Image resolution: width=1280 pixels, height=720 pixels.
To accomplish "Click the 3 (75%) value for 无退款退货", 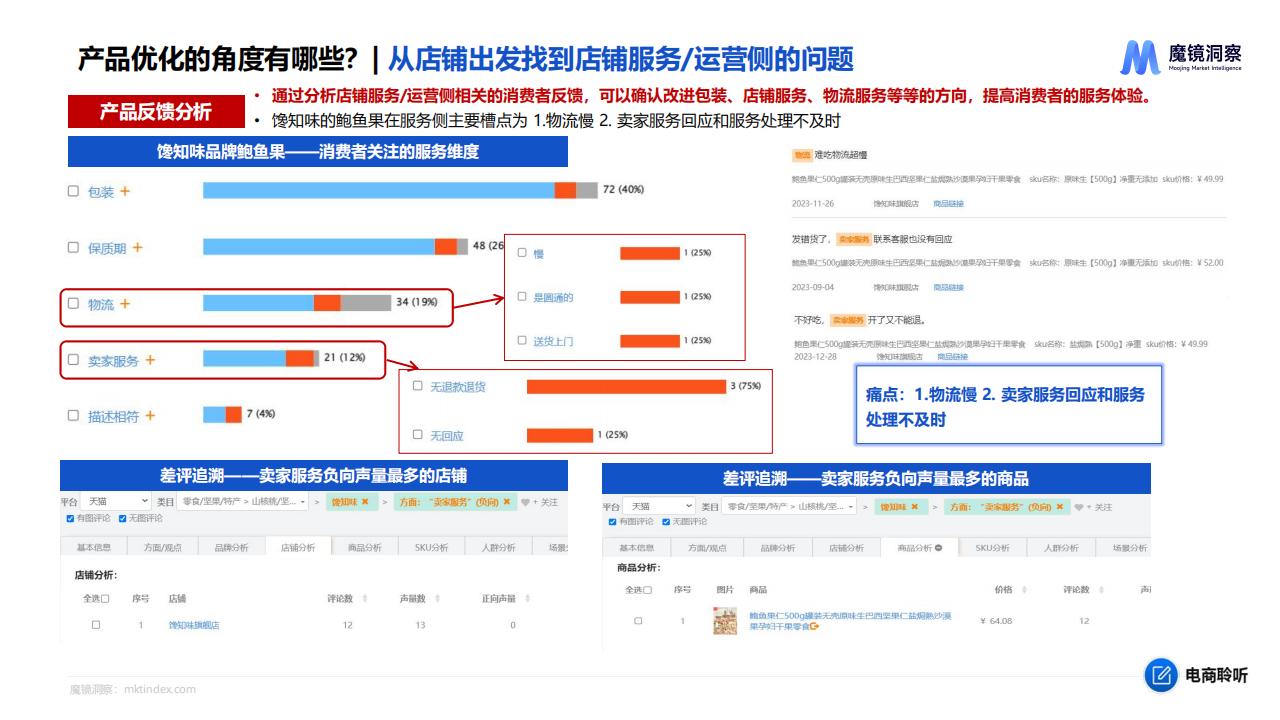I will (745, 386).
